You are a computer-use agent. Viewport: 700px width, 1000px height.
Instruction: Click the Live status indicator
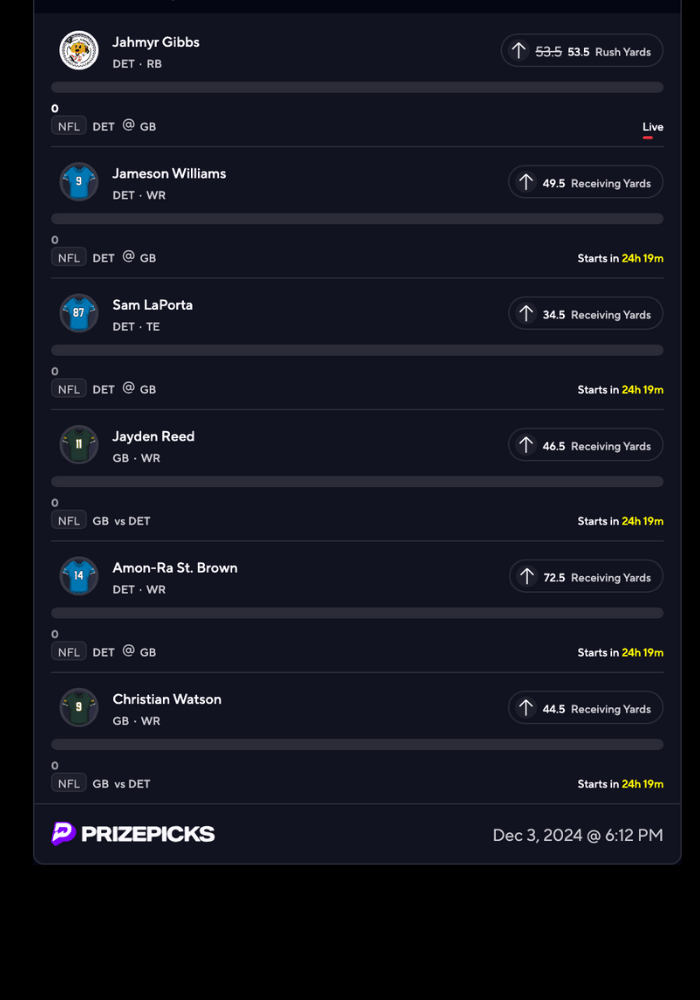coord(652,127)
